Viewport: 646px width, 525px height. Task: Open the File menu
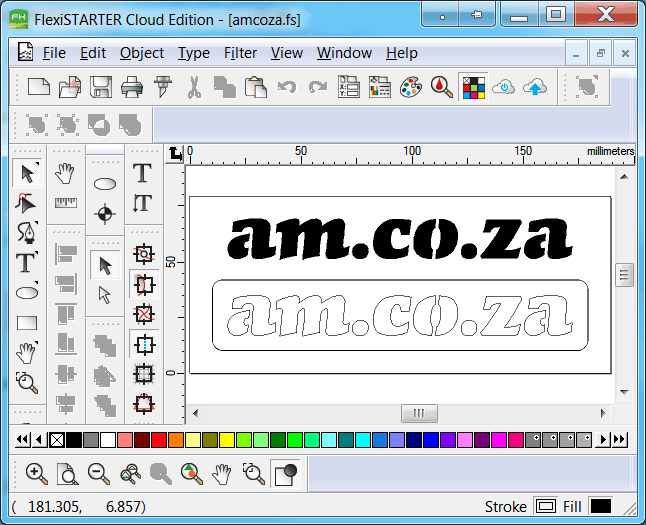(54, 53)
